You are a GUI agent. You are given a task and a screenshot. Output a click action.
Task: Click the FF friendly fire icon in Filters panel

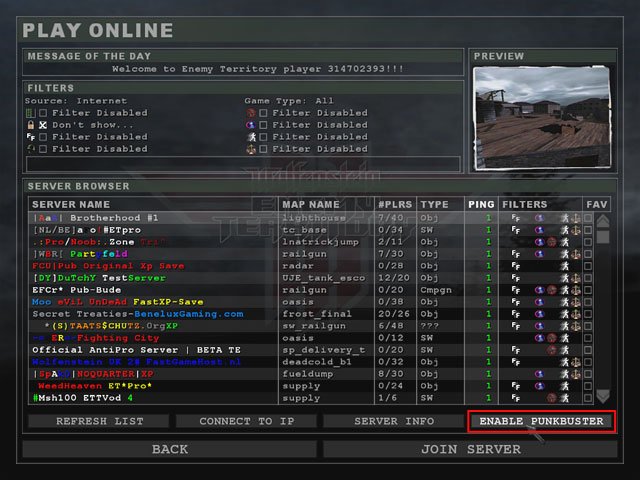tap(31, 137)
